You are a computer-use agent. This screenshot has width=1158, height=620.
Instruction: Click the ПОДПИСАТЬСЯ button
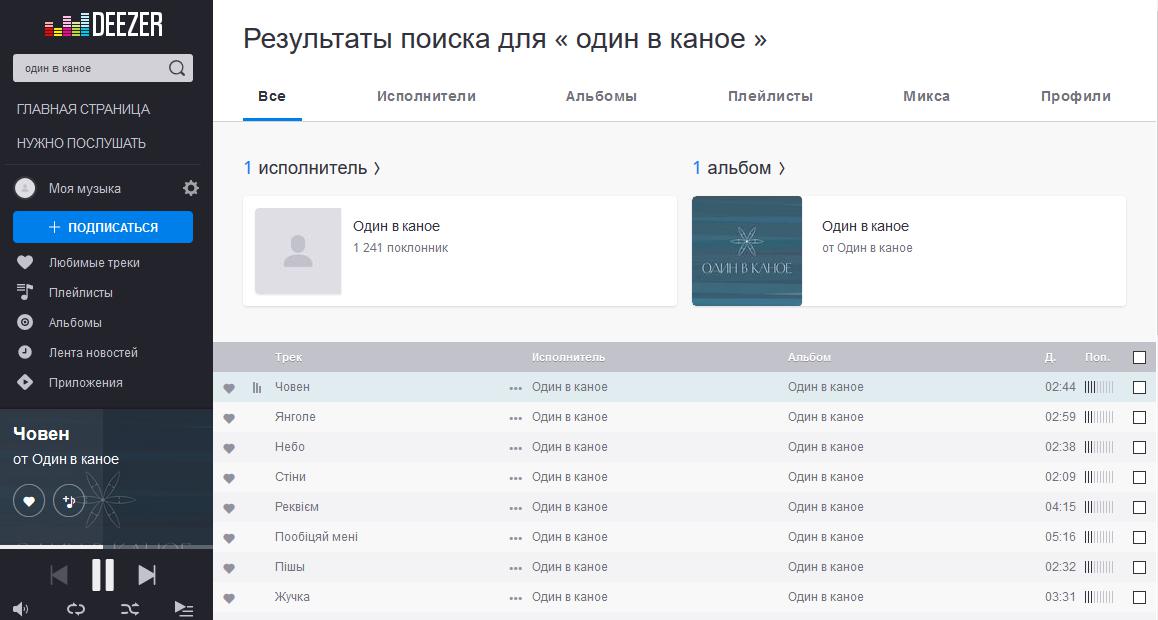pos(103,227)
